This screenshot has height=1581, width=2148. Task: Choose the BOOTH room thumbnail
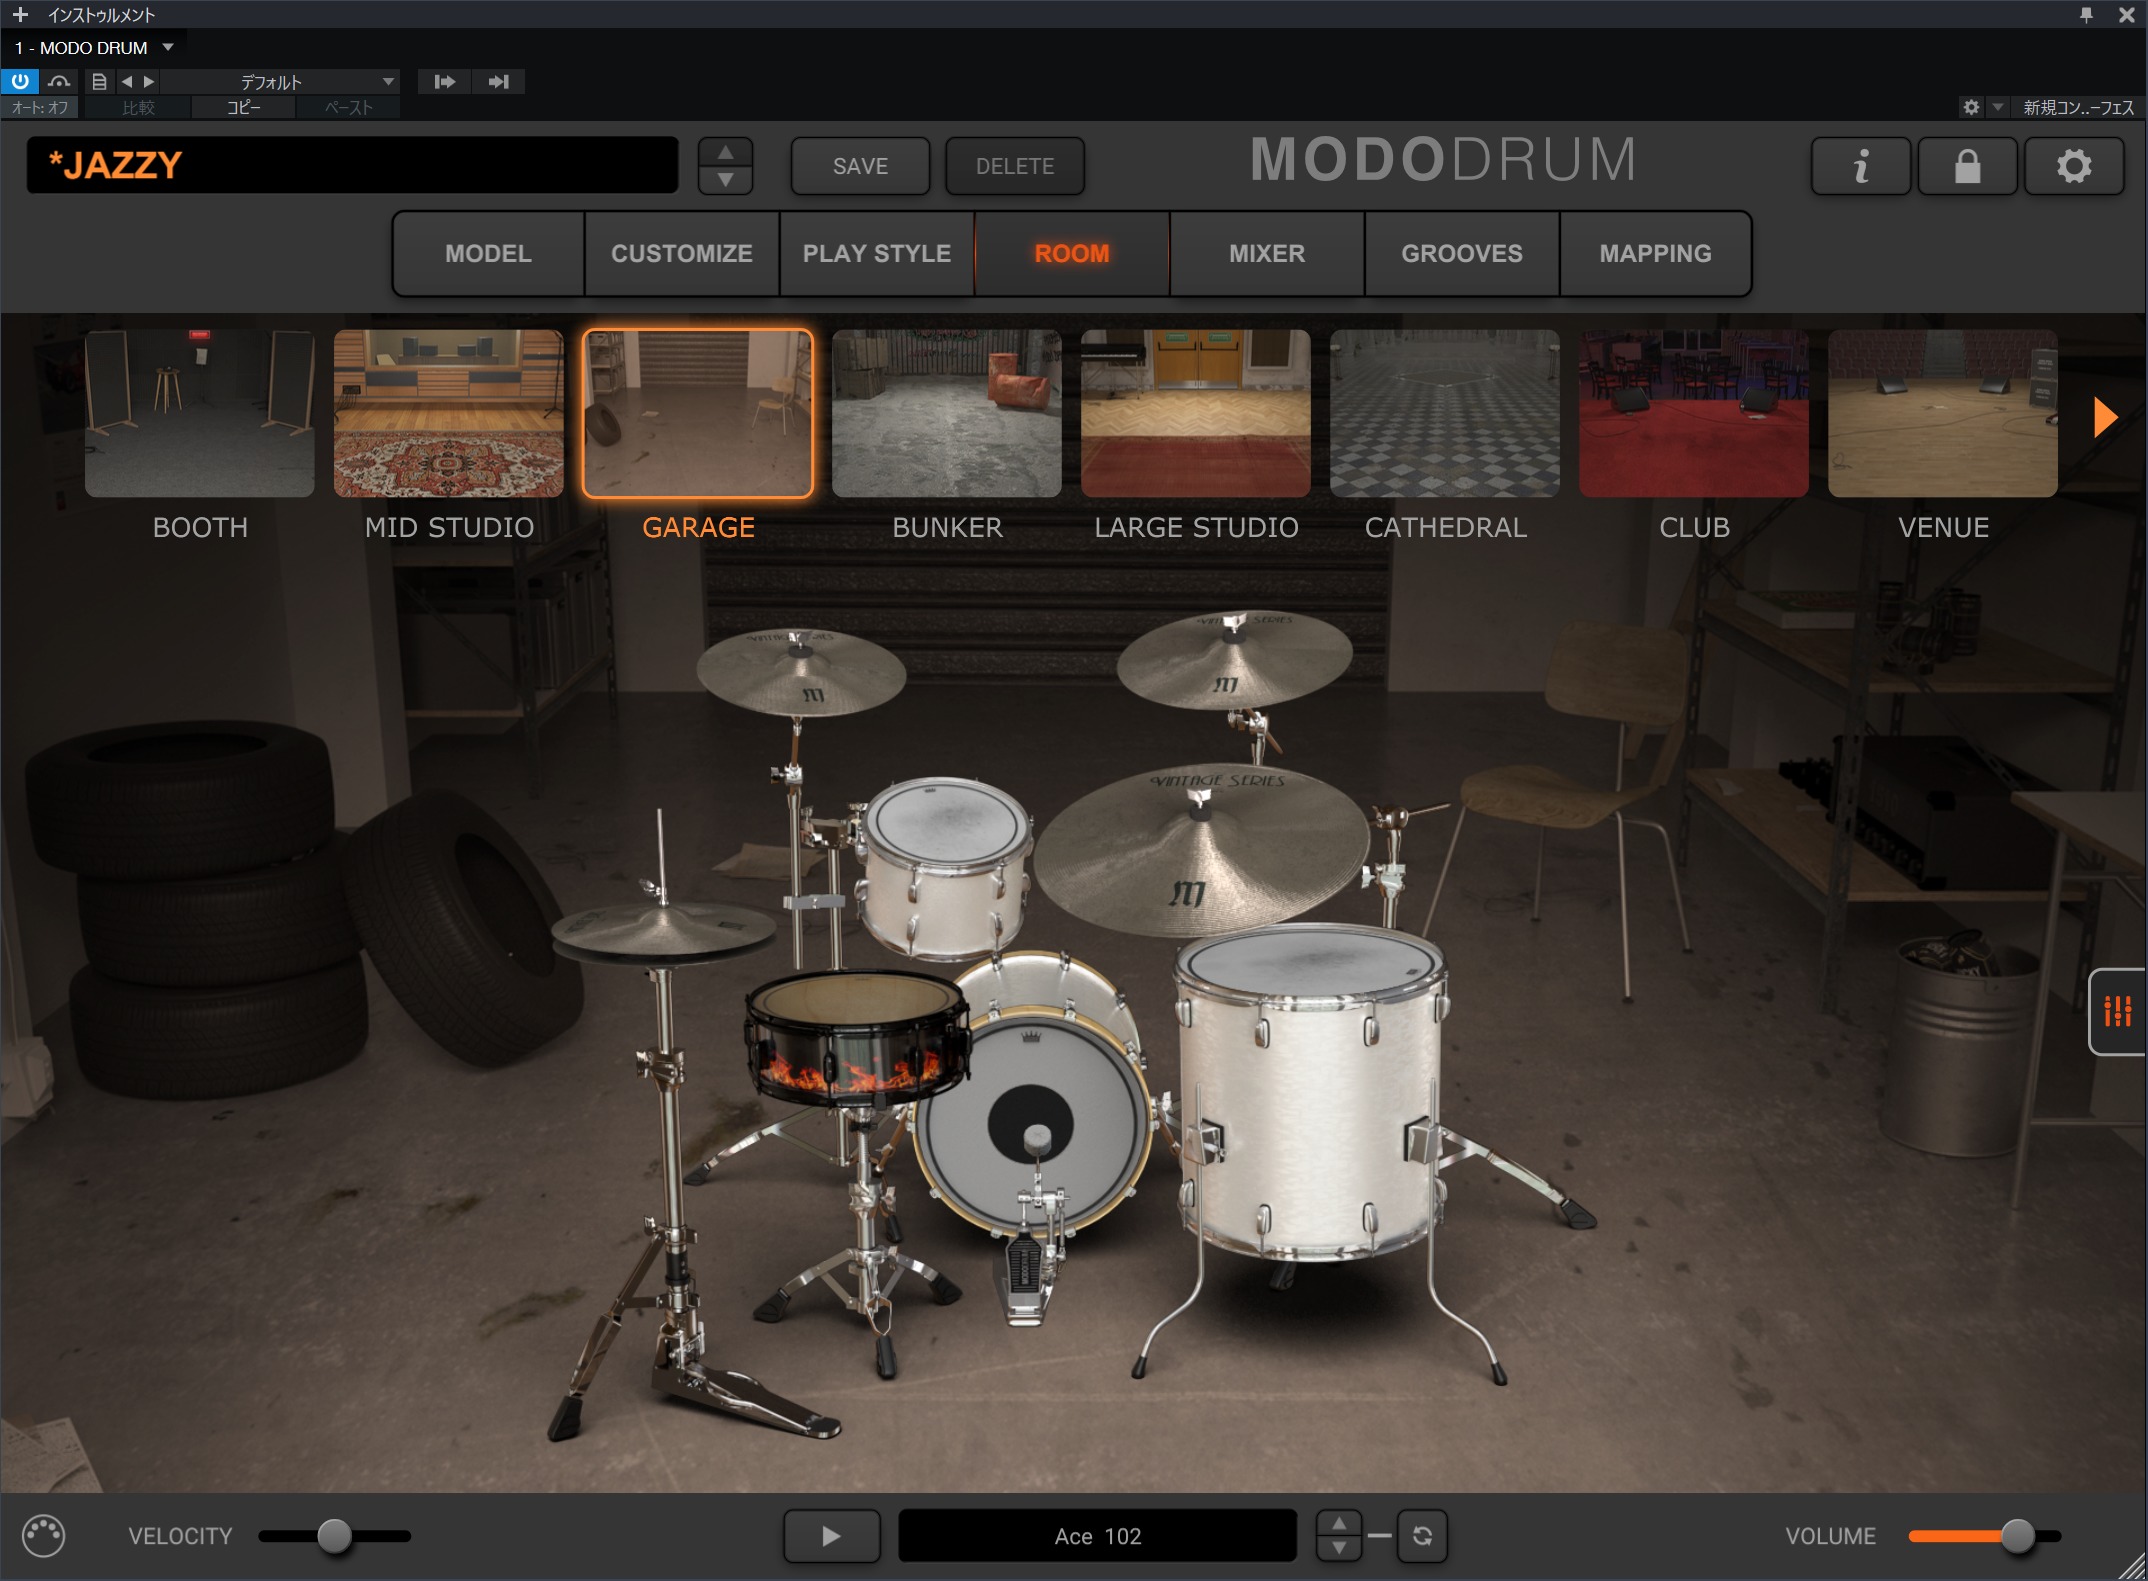[x=200, y=413]
